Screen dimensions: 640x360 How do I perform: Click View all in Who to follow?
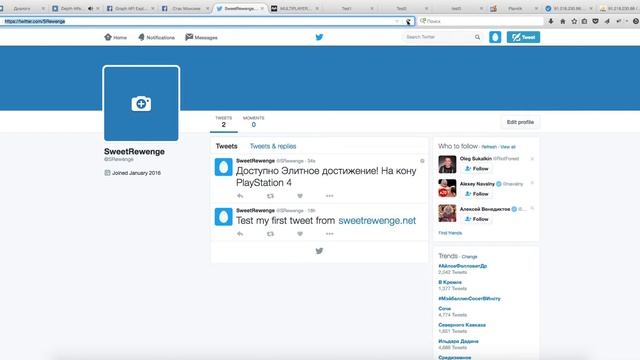[x=508, y=147]
